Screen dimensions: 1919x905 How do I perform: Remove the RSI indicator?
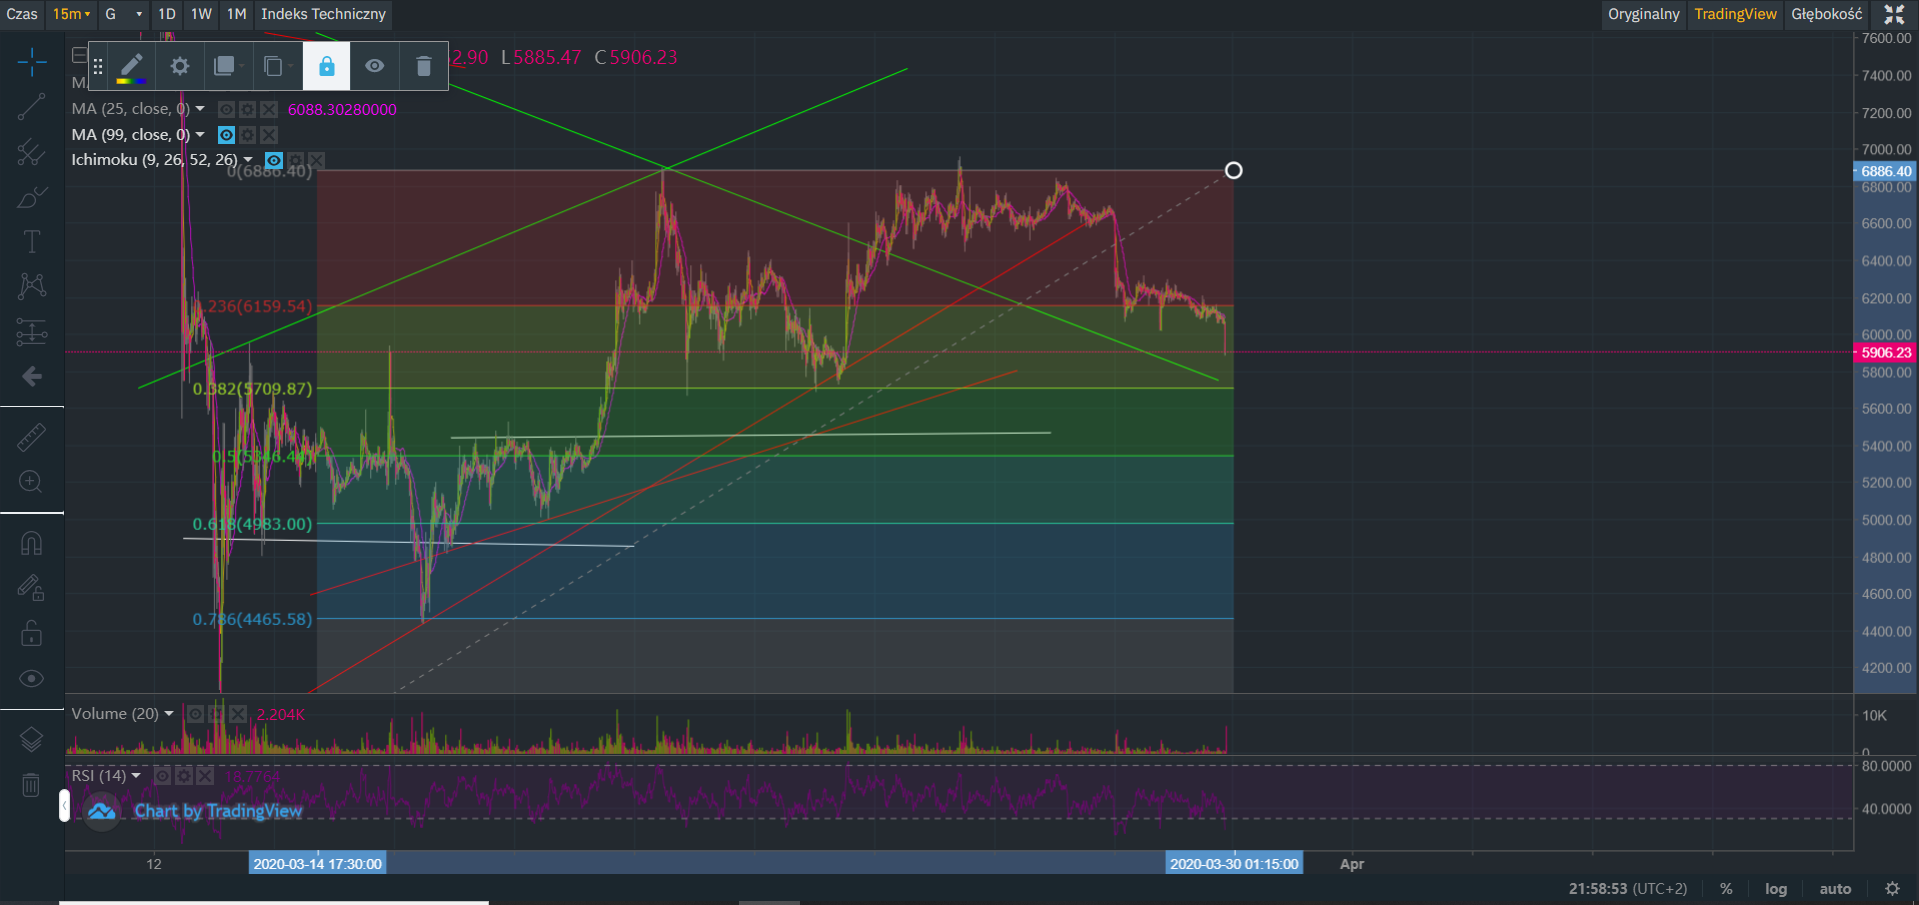point(205,776)
